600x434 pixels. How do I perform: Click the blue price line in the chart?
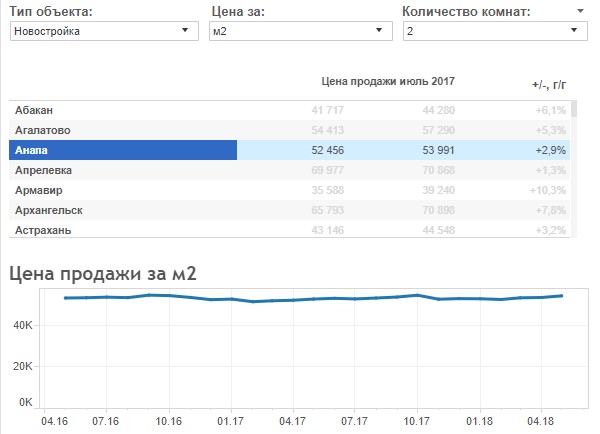pyautogui.click(x=300, y=299)
